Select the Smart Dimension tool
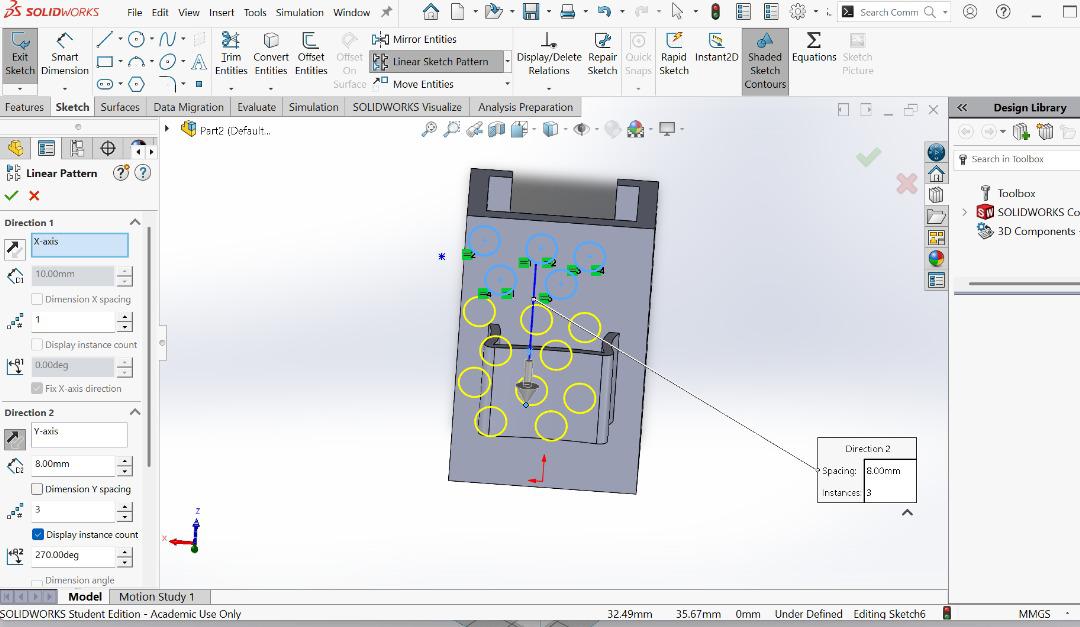Image resolution: width=1080 pixels, height=627 pixels. (65, 54)
